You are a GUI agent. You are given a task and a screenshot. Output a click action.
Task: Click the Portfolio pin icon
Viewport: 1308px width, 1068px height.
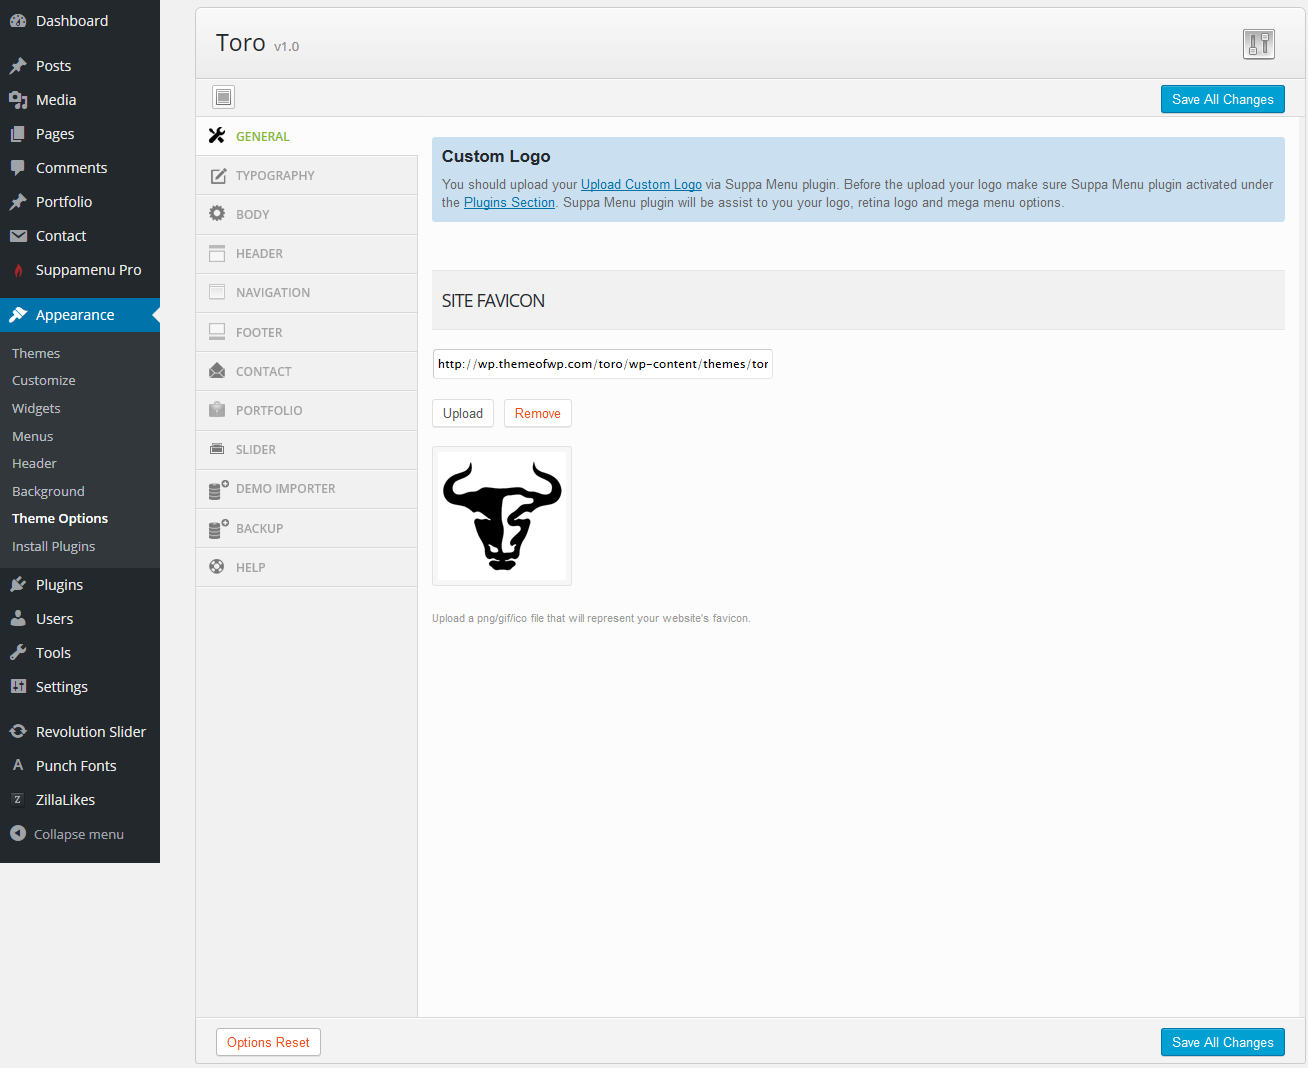pyautogui.click(x=18, y=202)
